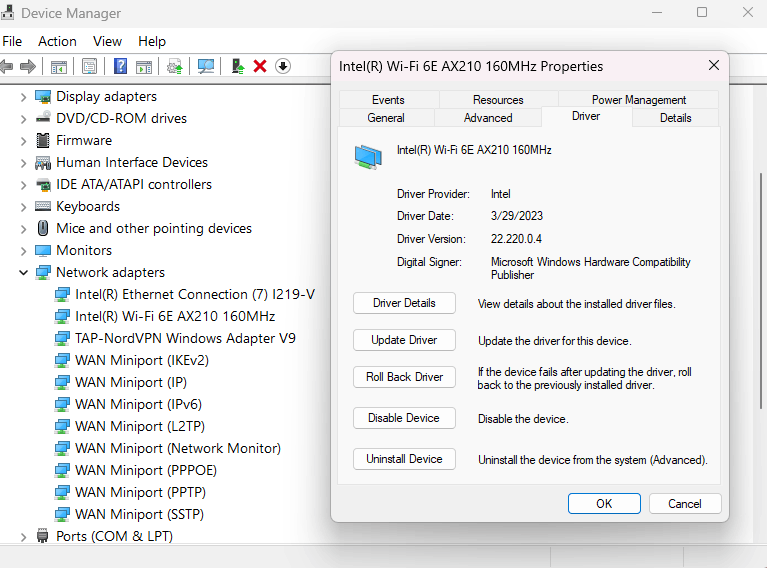Click the Human Interface Devices icon
The width and height of the screenshot is (767, 568).
[x=43, y=162]
